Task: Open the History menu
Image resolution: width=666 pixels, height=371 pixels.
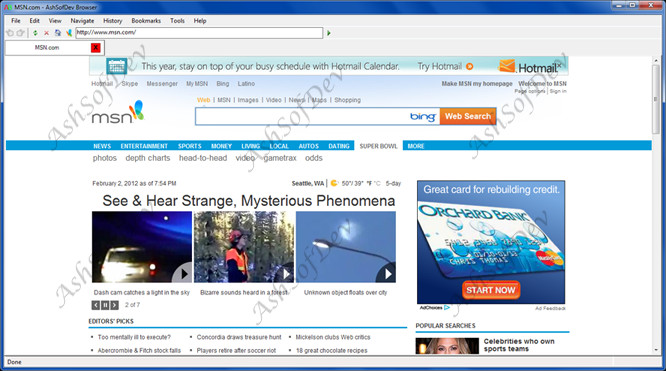Action: 113,20
